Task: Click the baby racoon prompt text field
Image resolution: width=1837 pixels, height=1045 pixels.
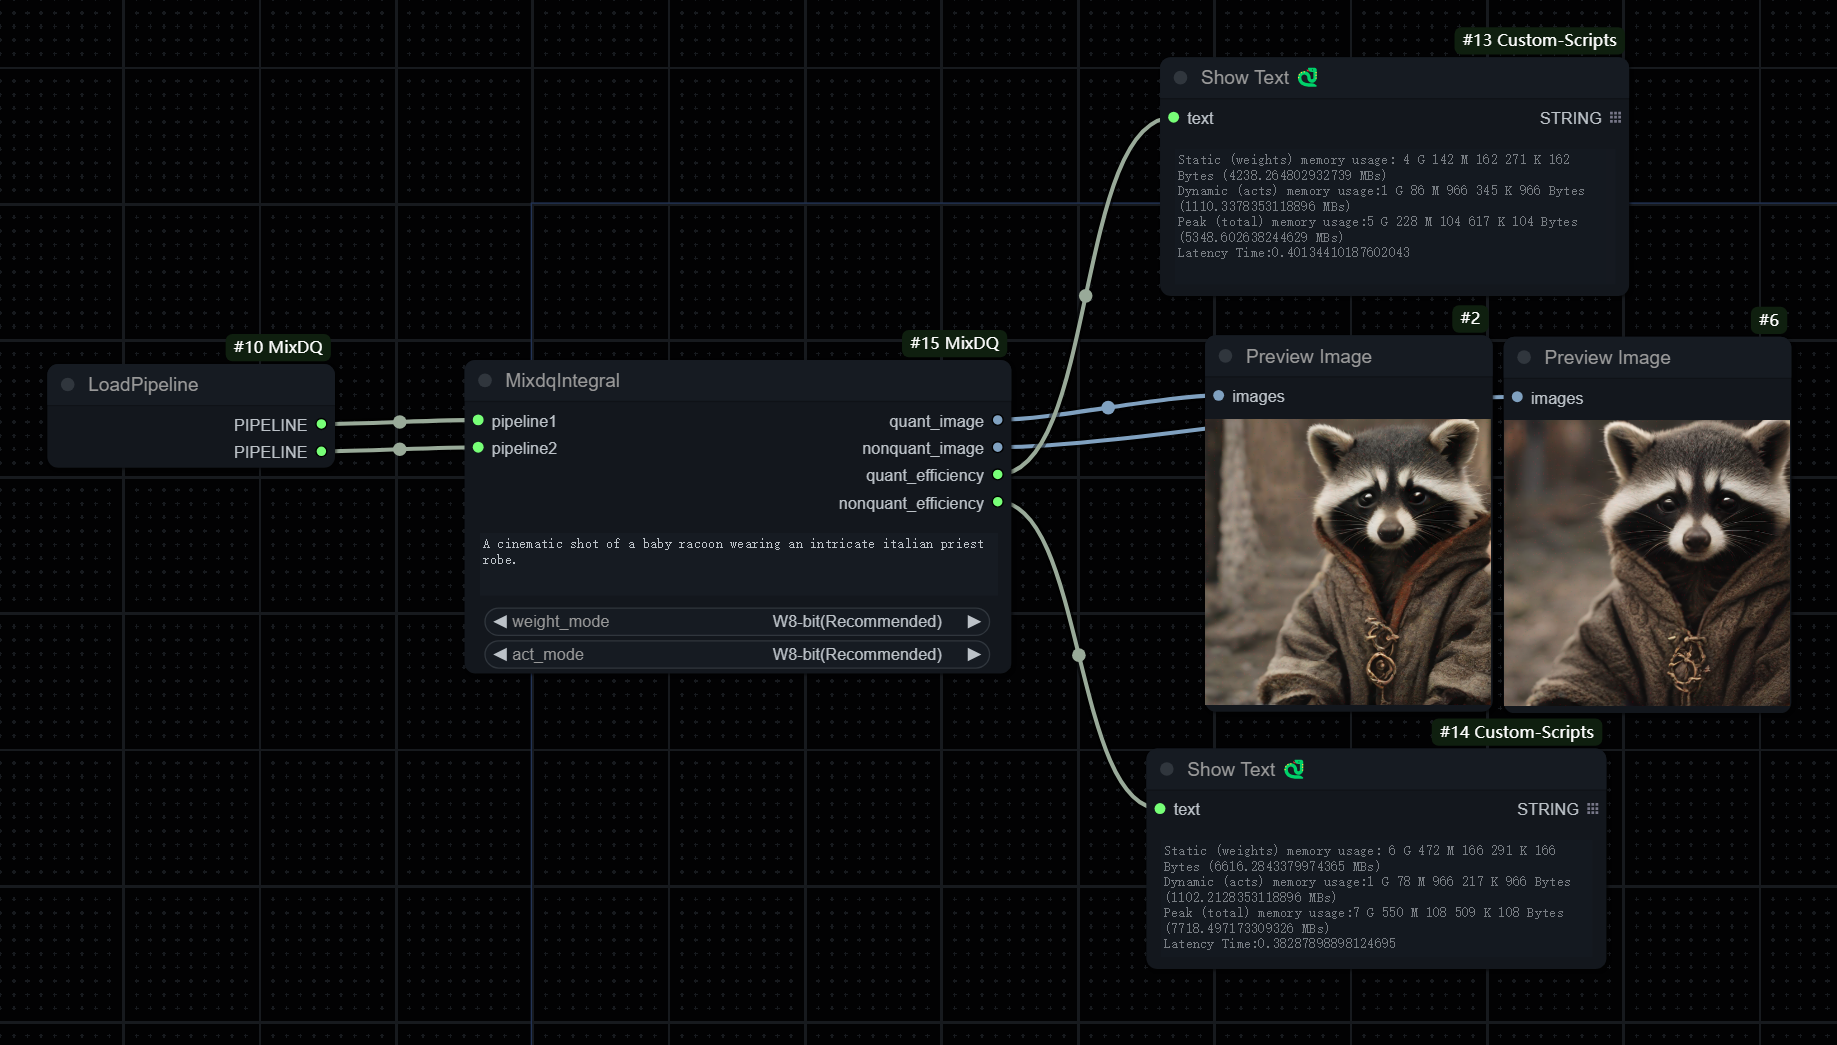Action: click(738, 565)
